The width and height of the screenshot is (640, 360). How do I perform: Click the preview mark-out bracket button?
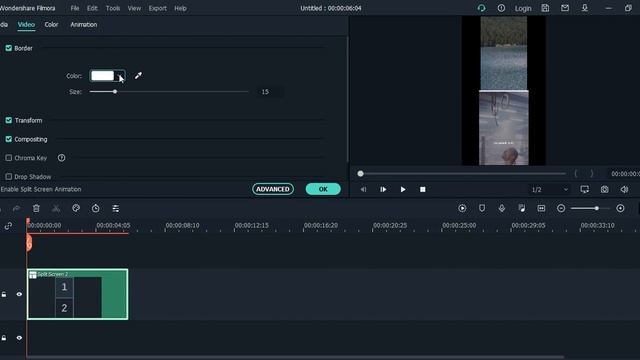592,173
